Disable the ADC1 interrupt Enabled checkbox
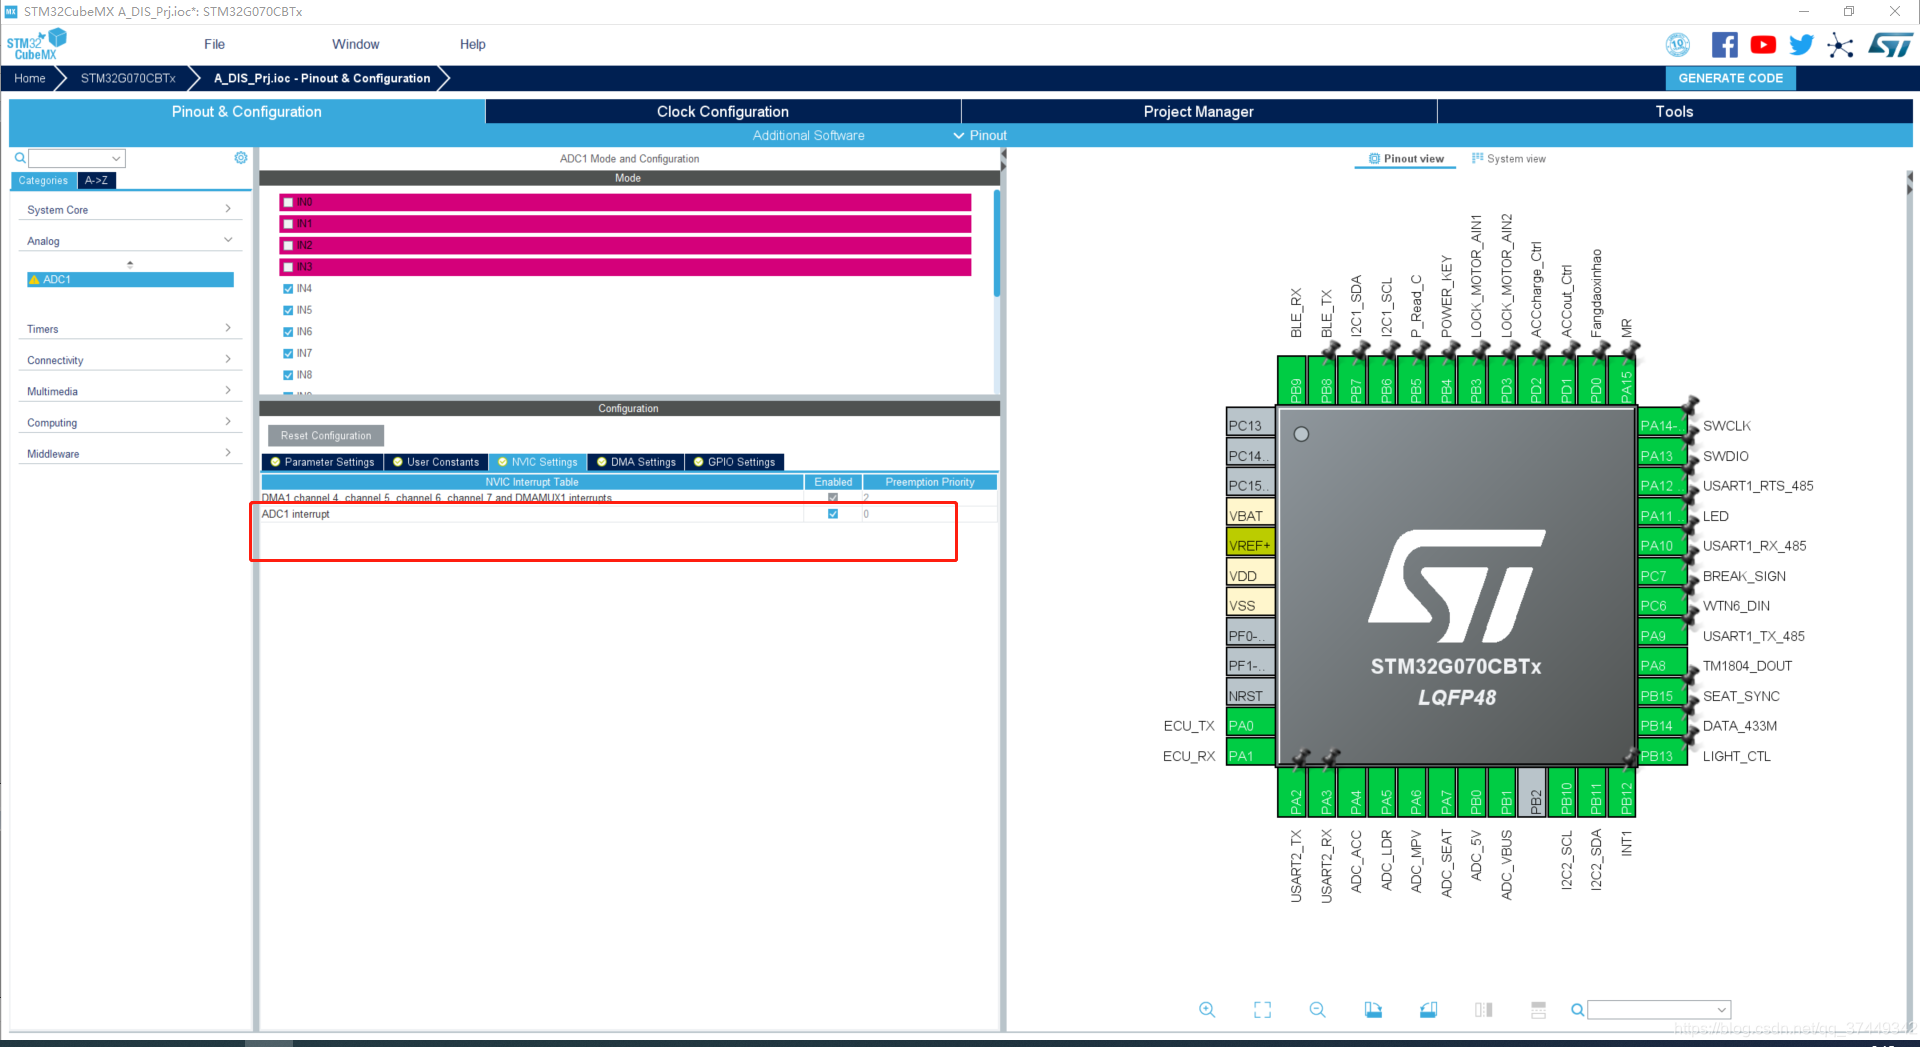 [833, 514]
